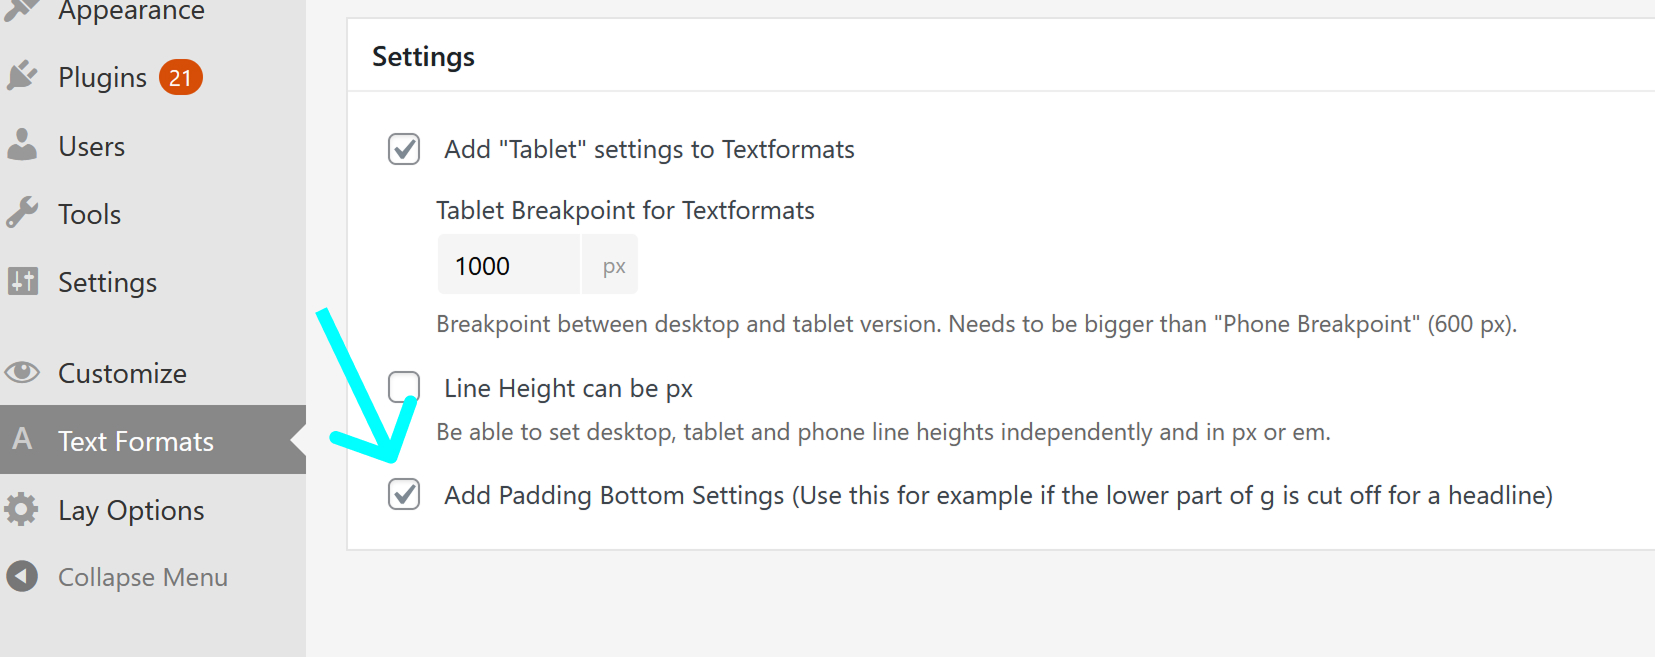The height and width of the screenshot is (657, 1655).
Task: Click the 21 plugin updates badge
Action: click(x=180, y=77)
